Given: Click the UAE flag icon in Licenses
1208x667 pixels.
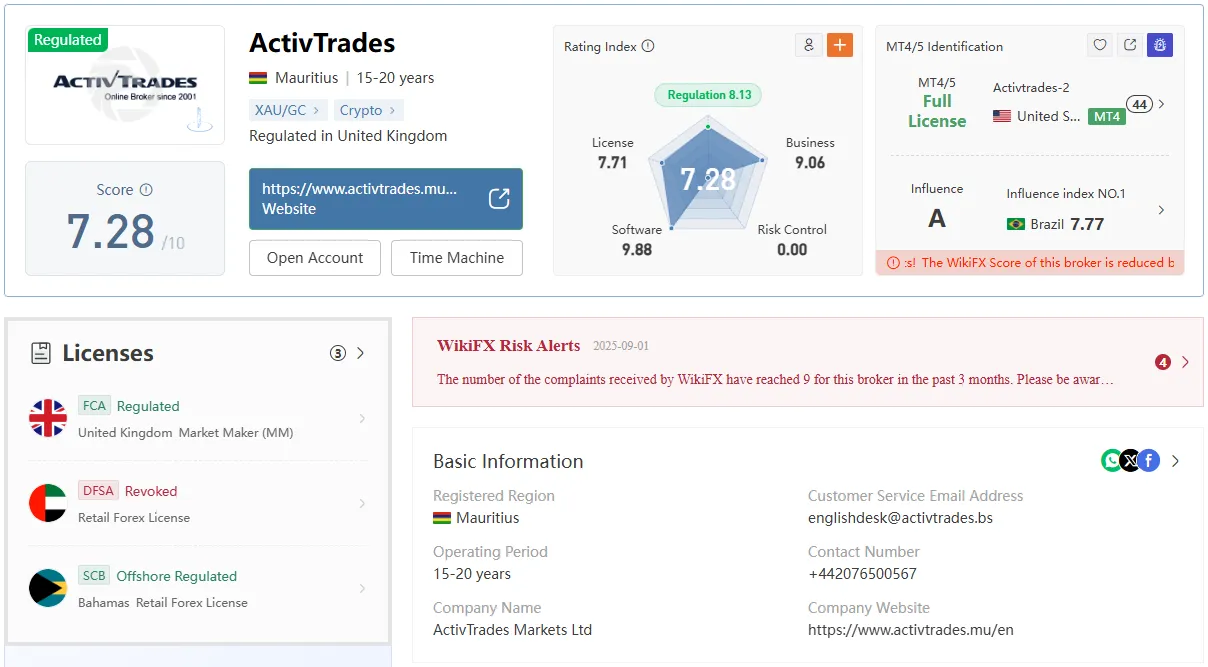Looking at the screenshot, I should [x=48, y=503].
